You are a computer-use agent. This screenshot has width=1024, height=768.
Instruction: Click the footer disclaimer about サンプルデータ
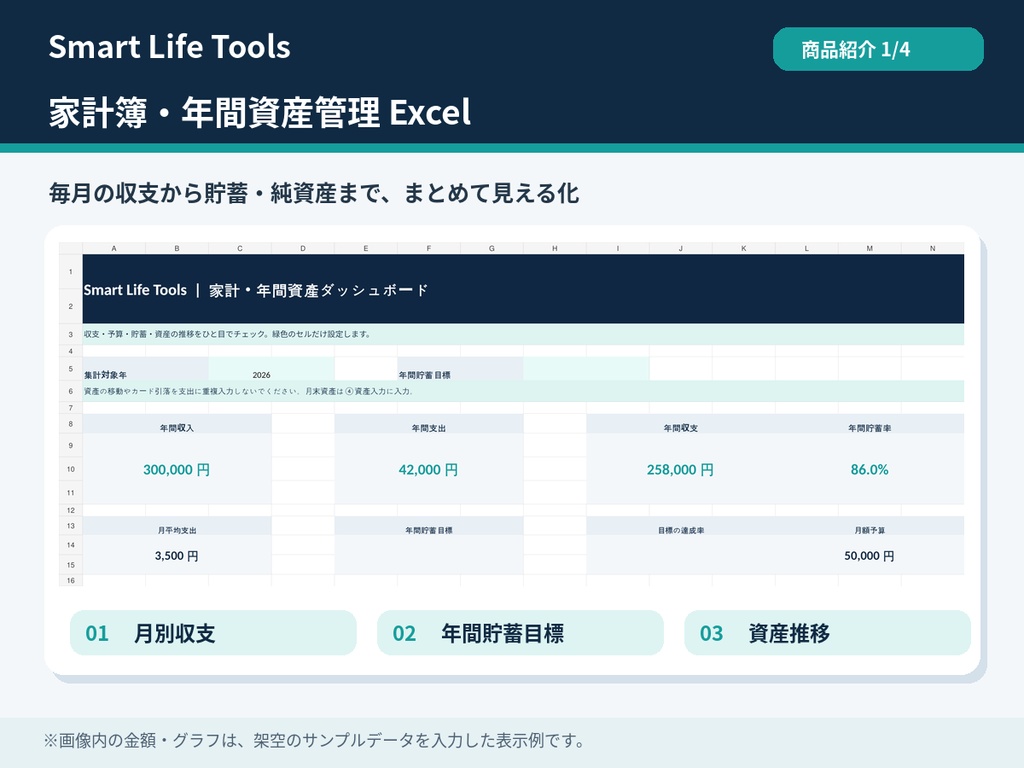[314, 740]
